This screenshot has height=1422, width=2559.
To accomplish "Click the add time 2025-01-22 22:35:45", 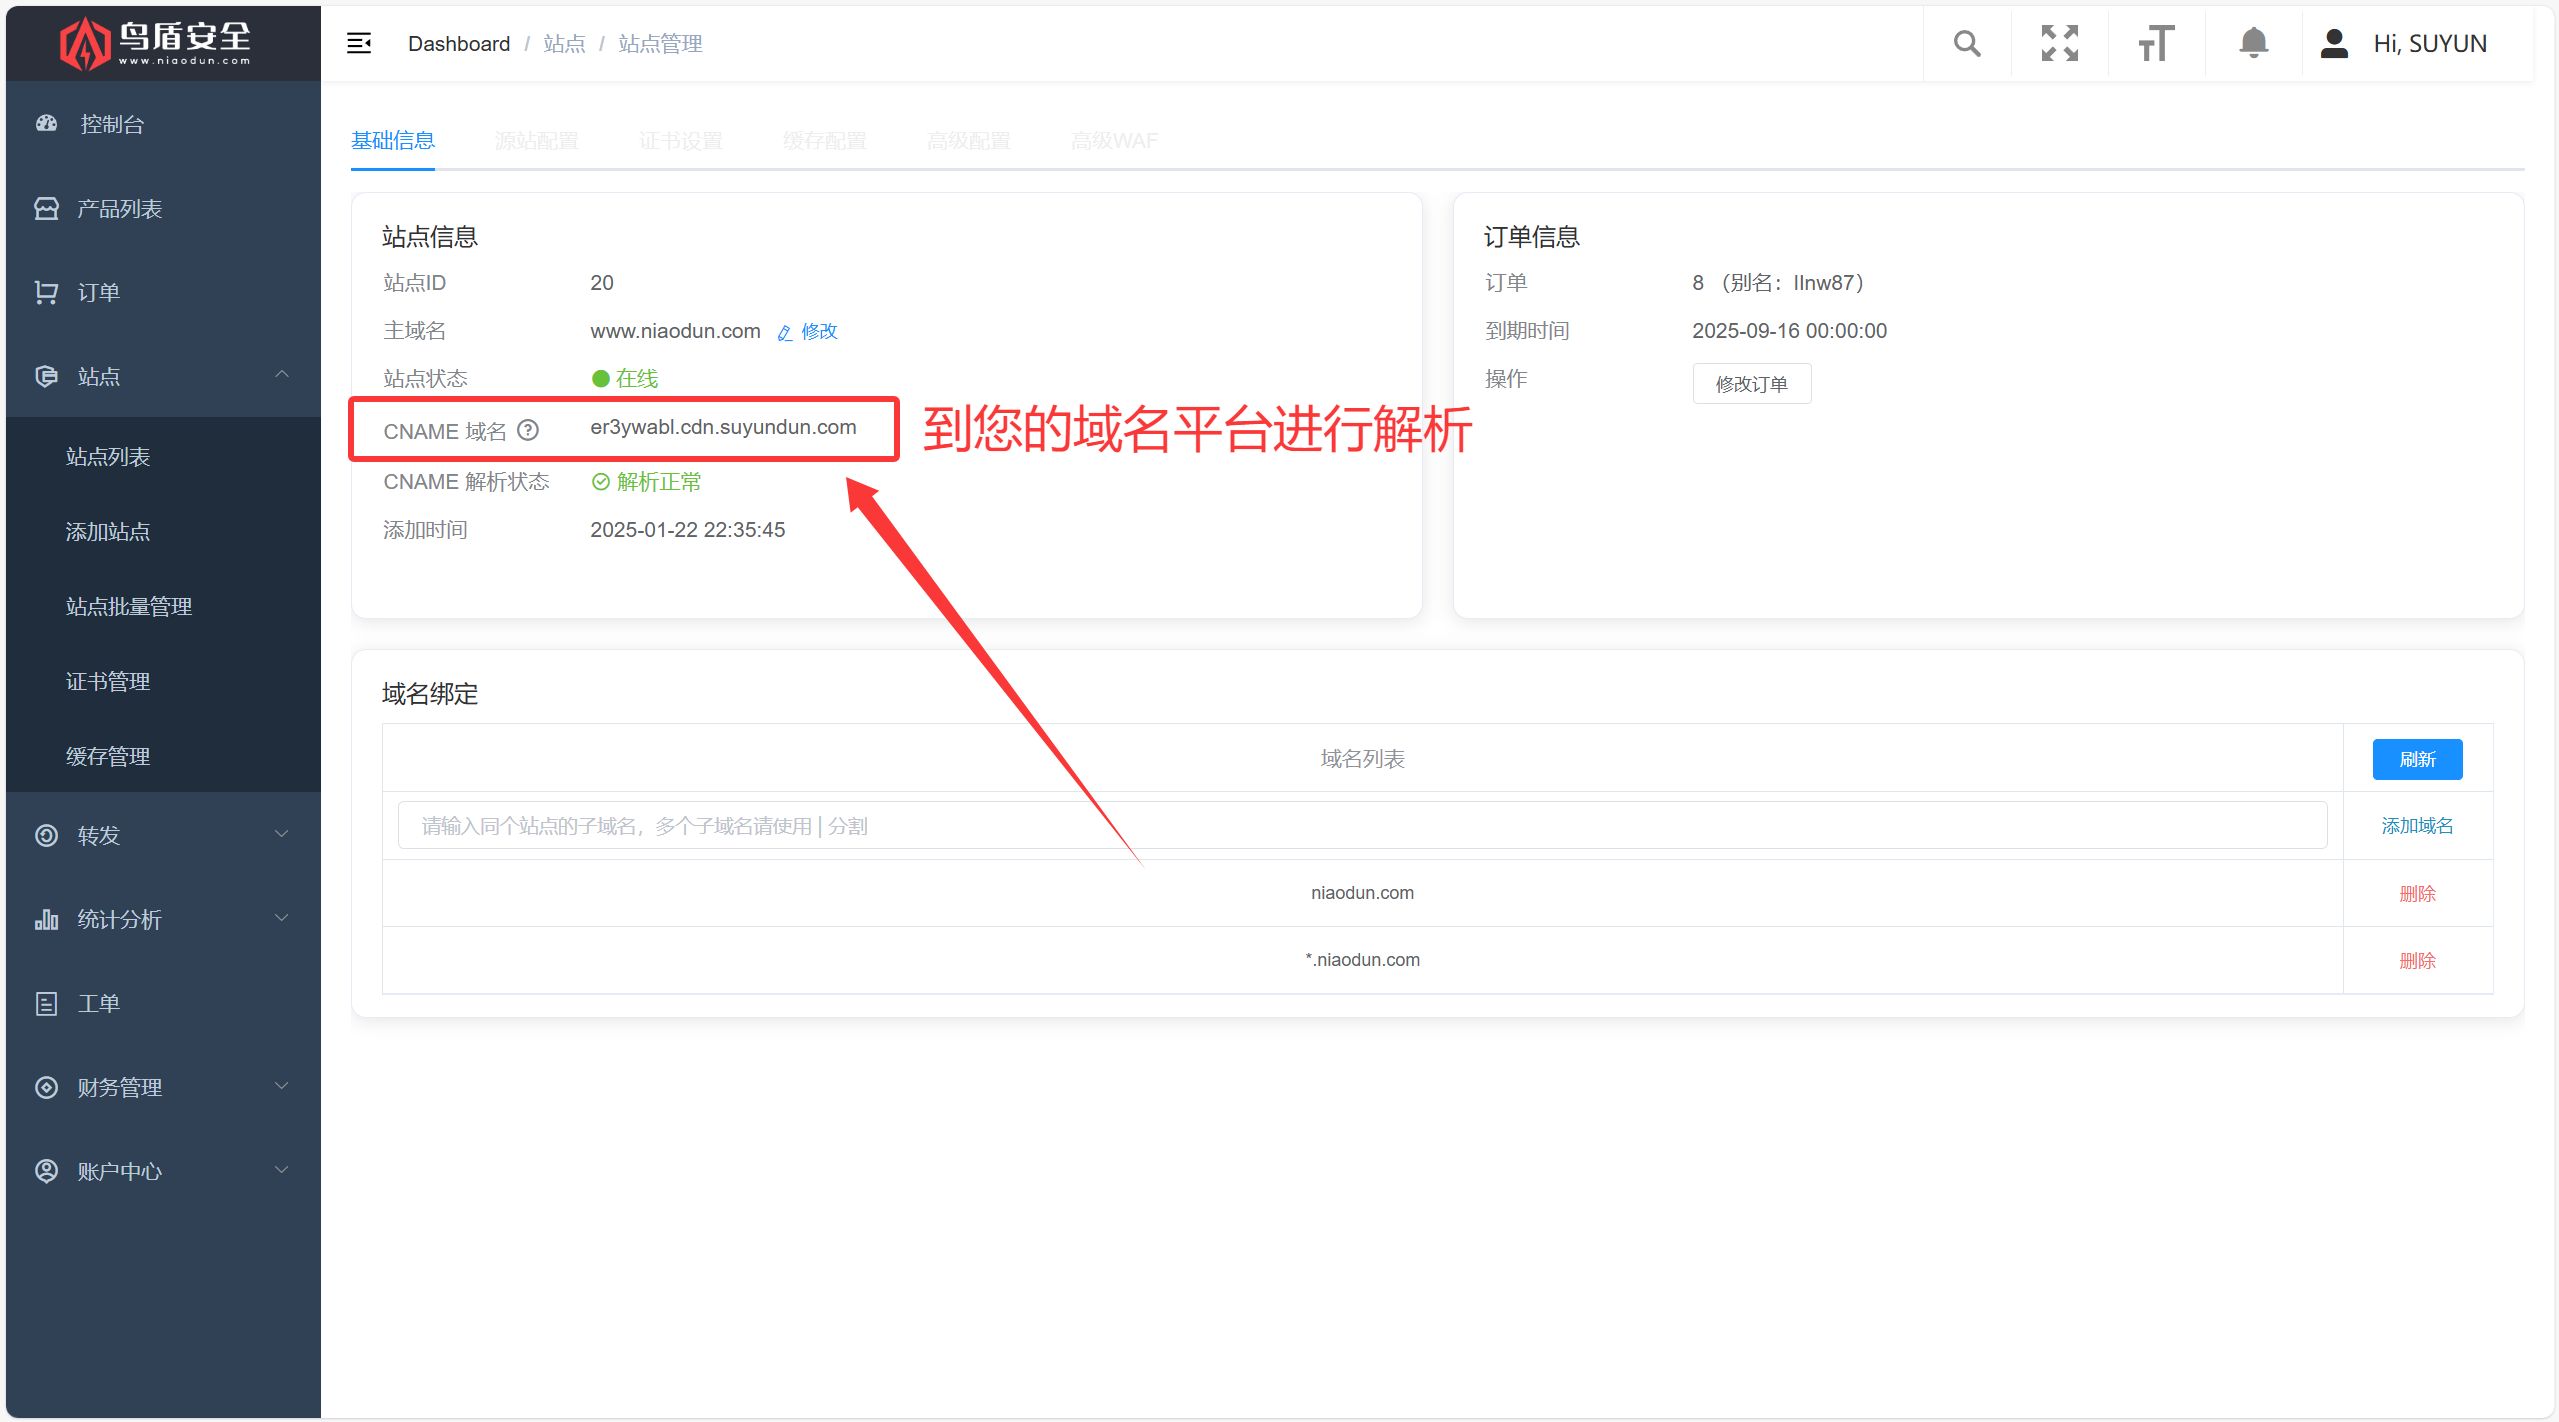I will pyautogui.click(x=687, y=530).
